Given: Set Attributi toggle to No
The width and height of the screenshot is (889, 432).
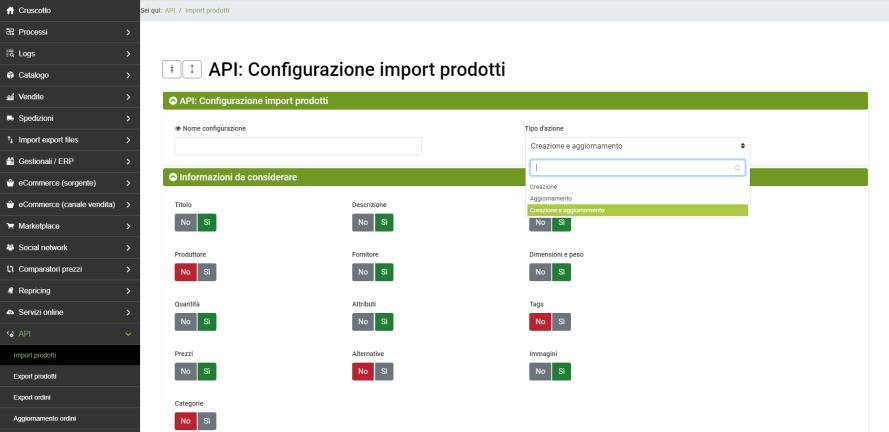Looking at the screenshot, I should pos(363,321).
